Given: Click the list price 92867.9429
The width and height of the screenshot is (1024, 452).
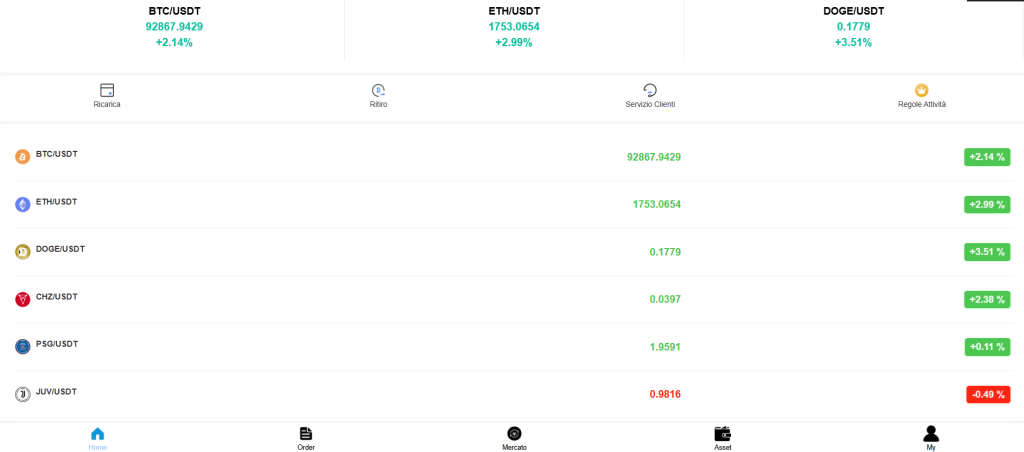Looking at the screenshot, I should coord(654,157).
